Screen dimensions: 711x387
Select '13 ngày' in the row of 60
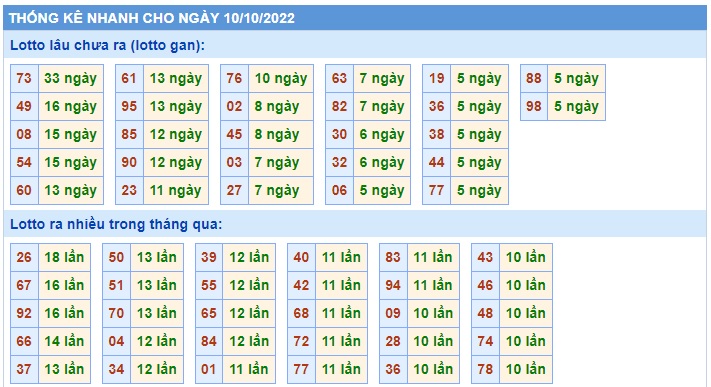point(71,191)
